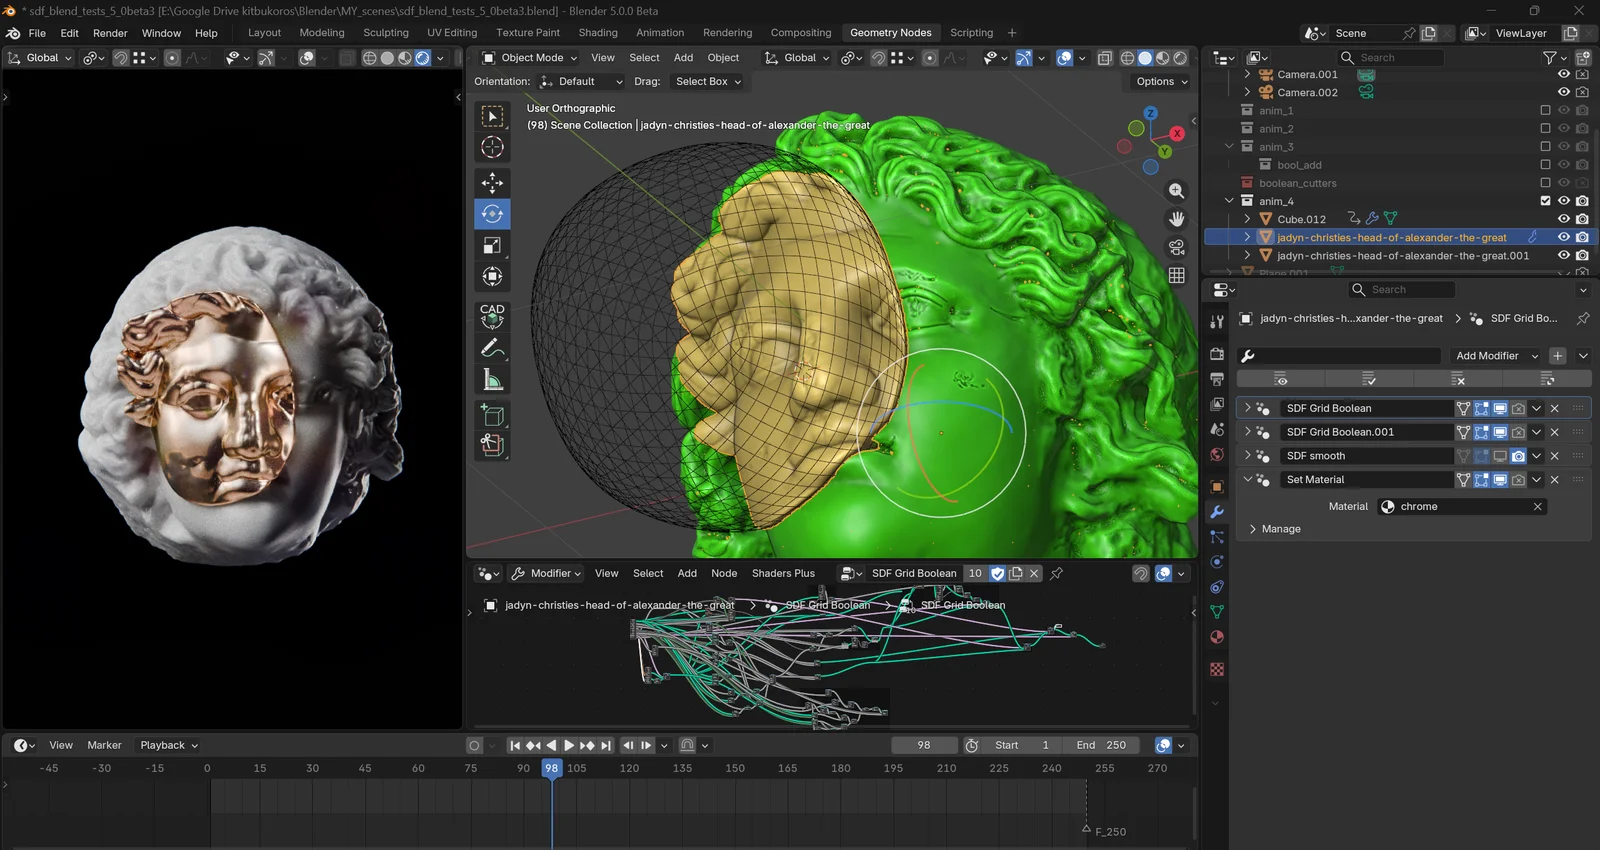
Task: Open the Render menu
Action: click(110, 33)
